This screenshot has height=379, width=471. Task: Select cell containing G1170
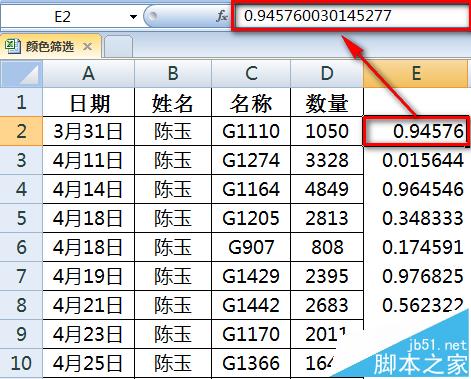pos(251,334)
